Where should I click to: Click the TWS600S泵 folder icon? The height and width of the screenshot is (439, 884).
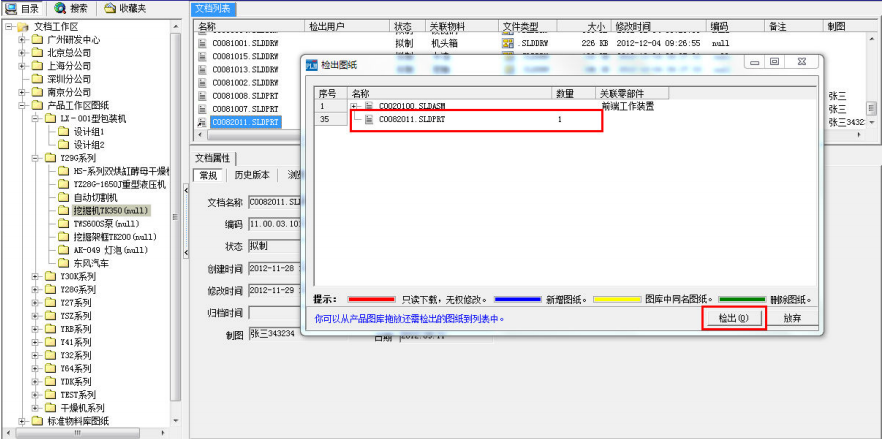pyautogui.click(x=63, y=224)
